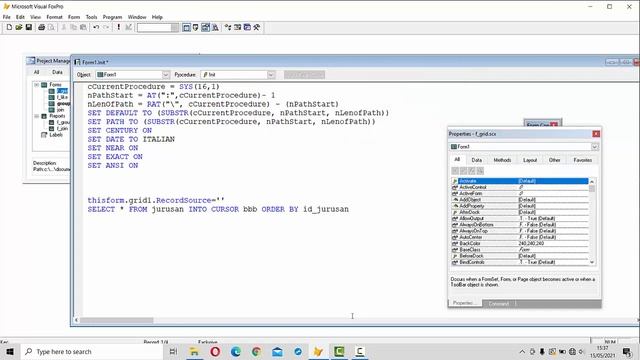Switch to the Favorites tab in Properties
This screenshot has width=640, height=360.
582,160
